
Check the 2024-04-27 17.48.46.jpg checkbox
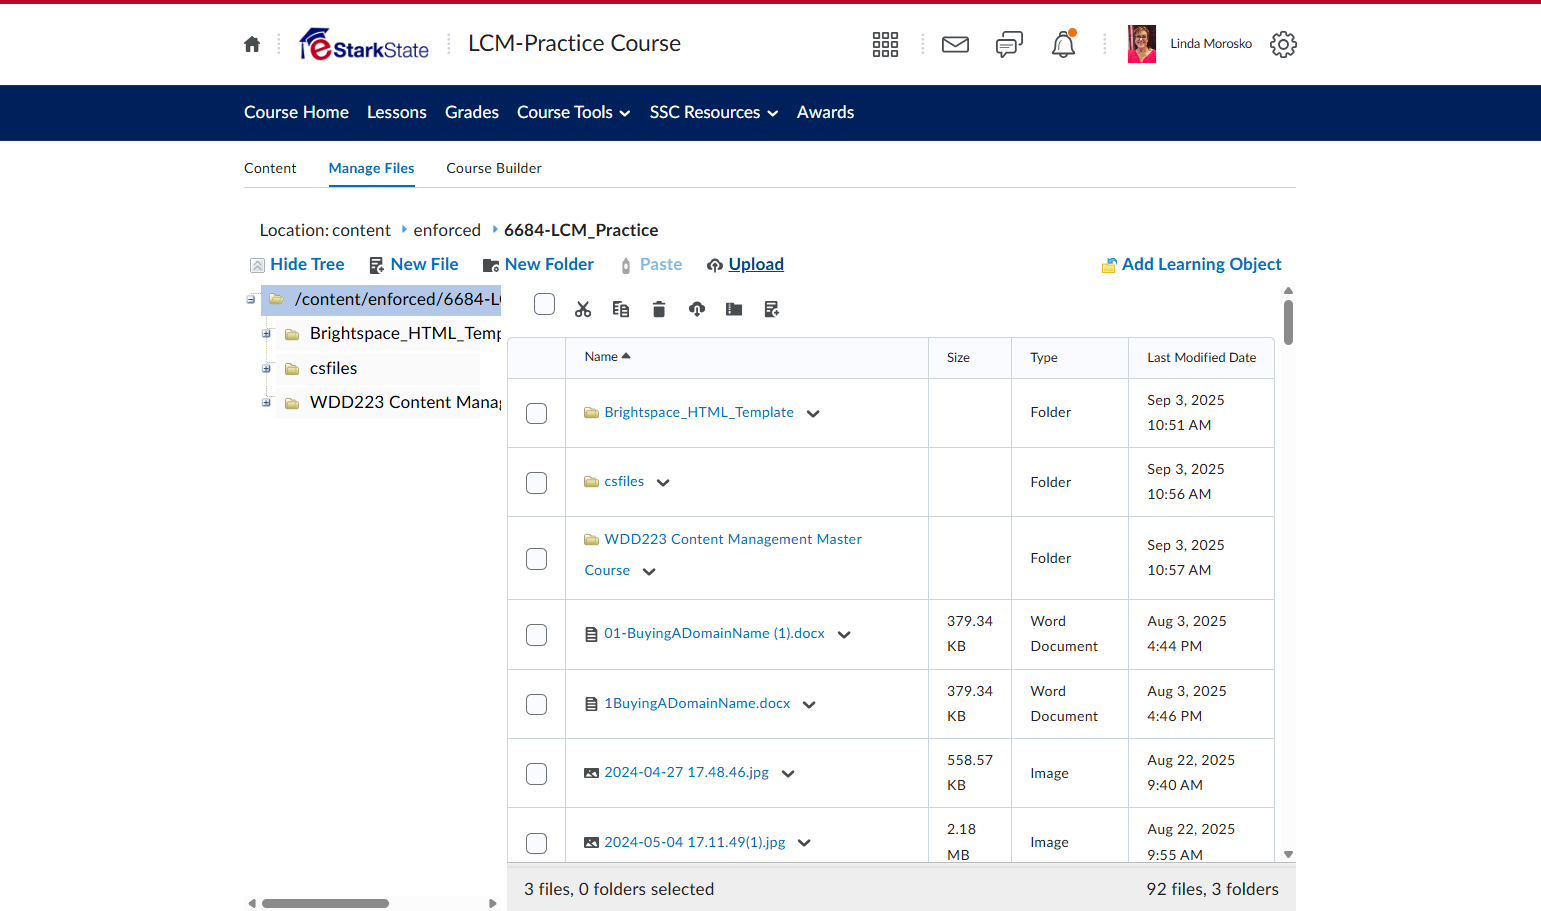pyautogui.click(x=537, y=774)
